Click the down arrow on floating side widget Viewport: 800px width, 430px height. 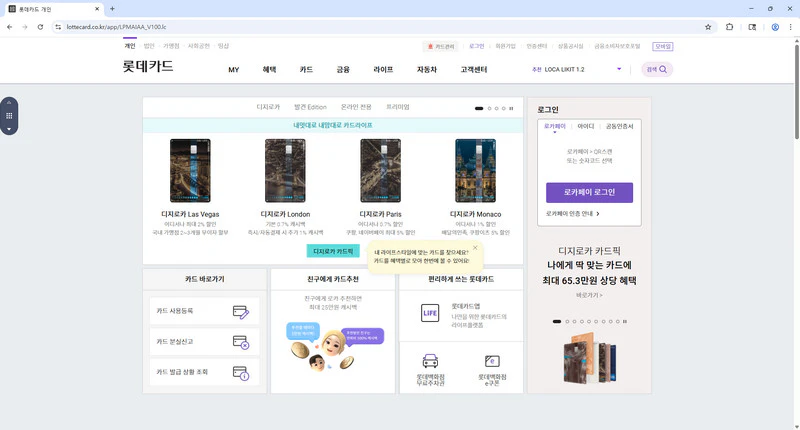[9, 129]
